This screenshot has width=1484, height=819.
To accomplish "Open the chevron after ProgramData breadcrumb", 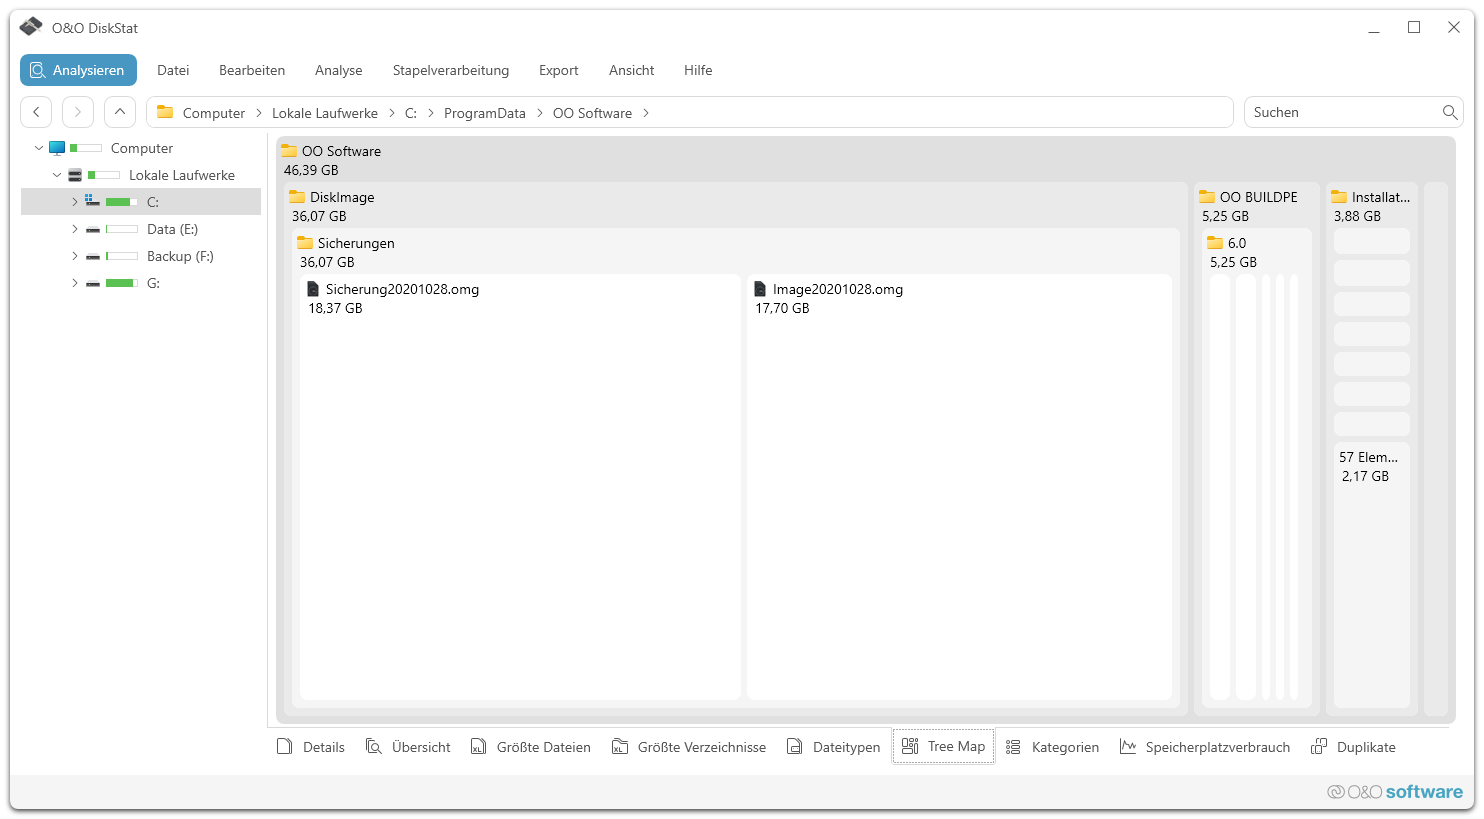I will pyautogui.click(x=540, y=113).
